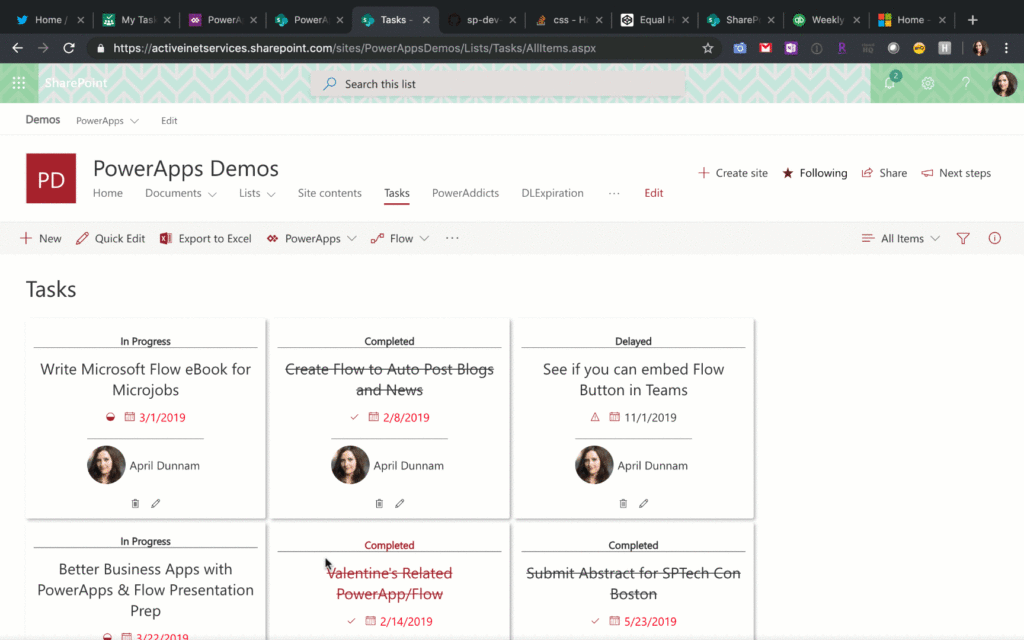The height and width of the screenshot is (640, 1024).
Task: Open the list details info icon
Action: click(994, 239)
